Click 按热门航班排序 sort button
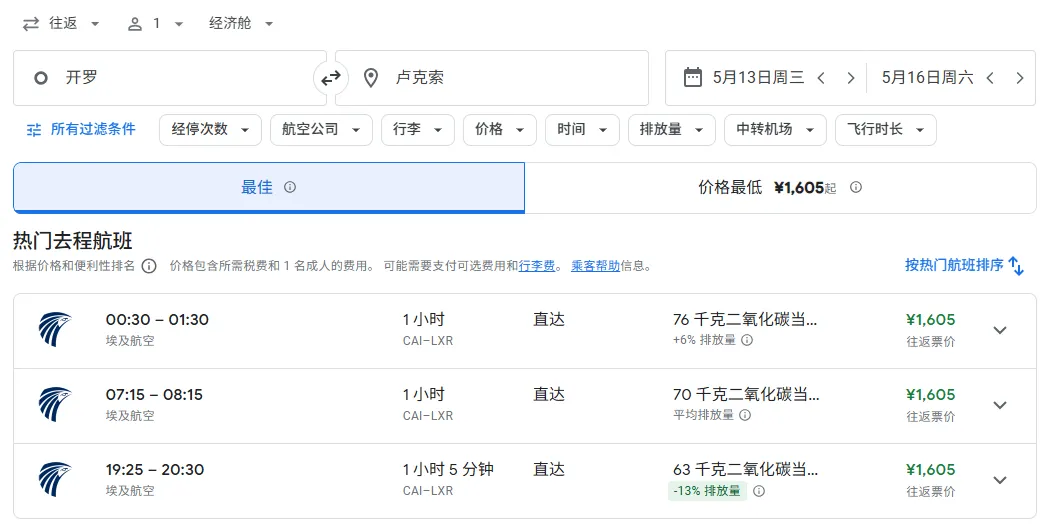This screenshot has width=1062, height=530. pos(964,265)
